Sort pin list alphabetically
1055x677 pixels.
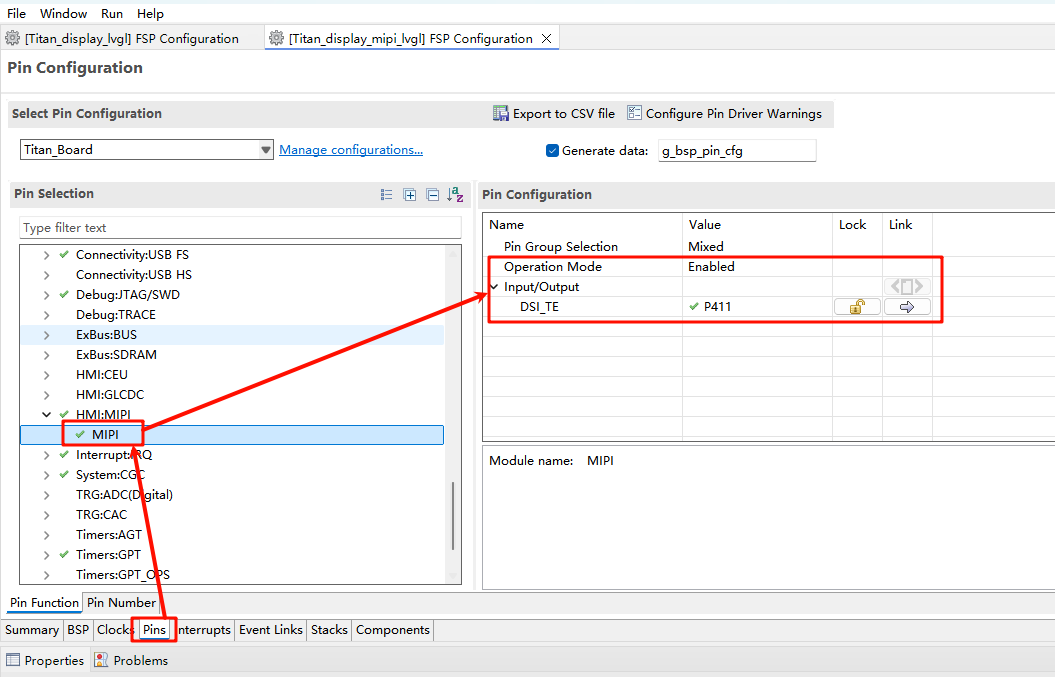tap(455, 195)
